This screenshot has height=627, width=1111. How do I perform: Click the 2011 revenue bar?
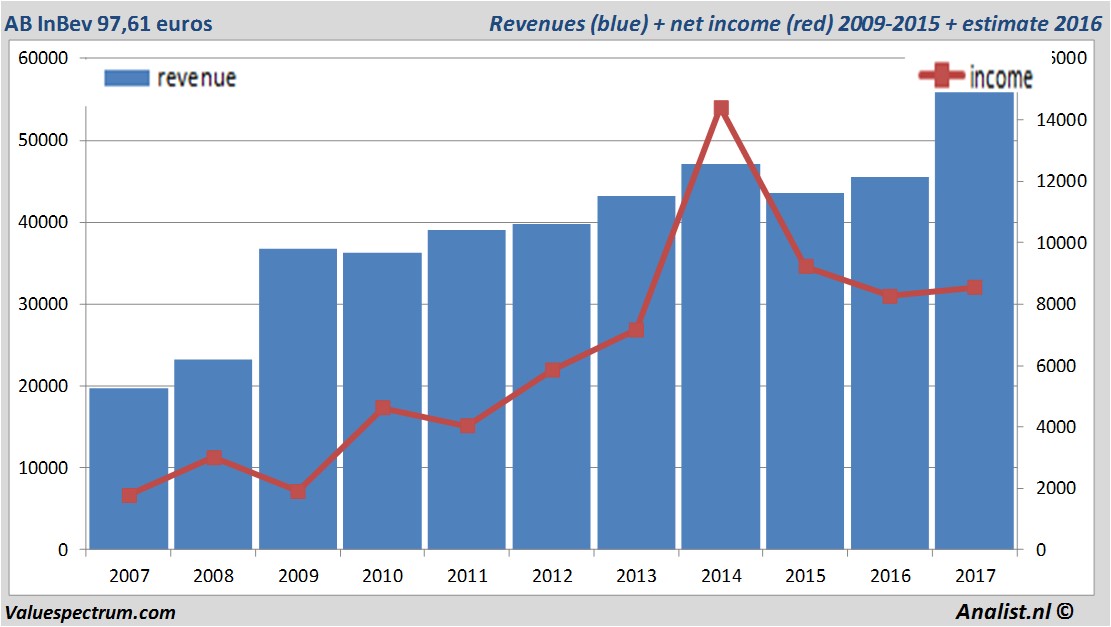467,390
